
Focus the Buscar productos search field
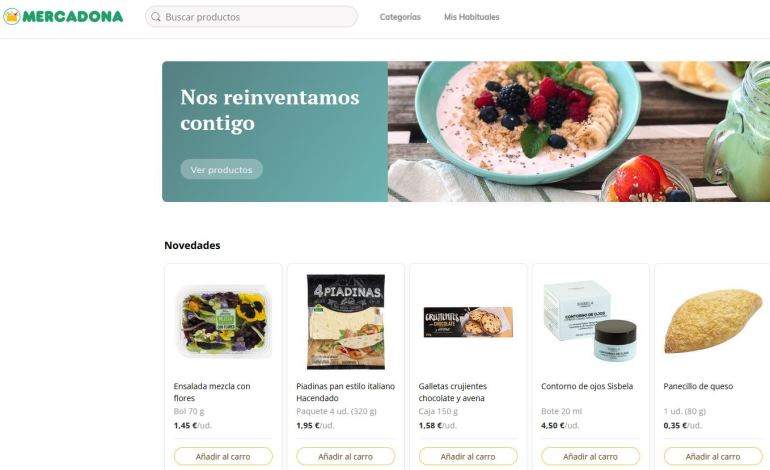pos(251,17)
